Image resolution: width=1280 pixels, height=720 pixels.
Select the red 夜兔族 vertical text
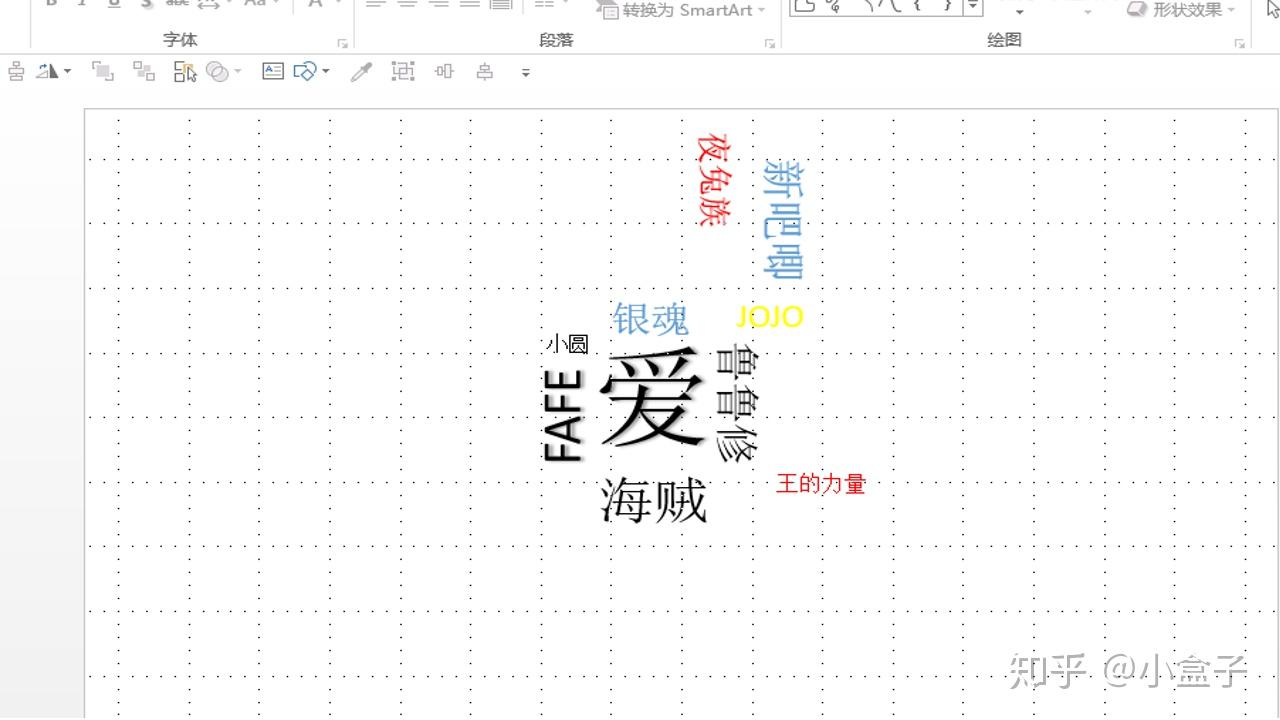click(714, 180)
